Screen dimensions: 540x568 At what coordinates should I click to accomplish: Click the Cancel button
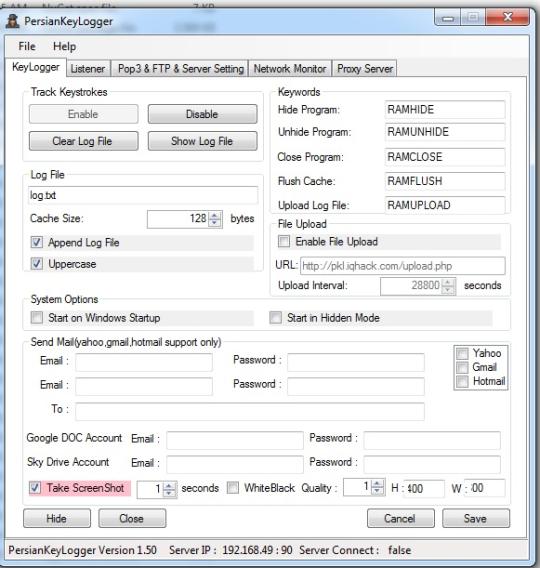pos(401,518)
